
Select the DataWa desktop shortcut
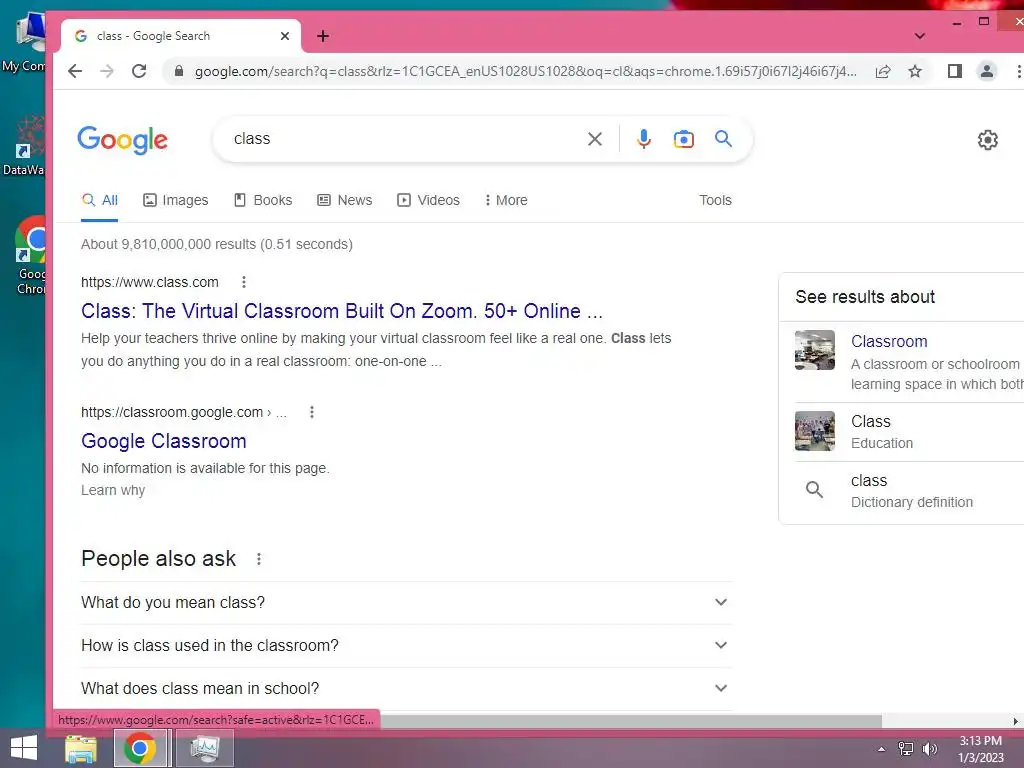[26, 145]
